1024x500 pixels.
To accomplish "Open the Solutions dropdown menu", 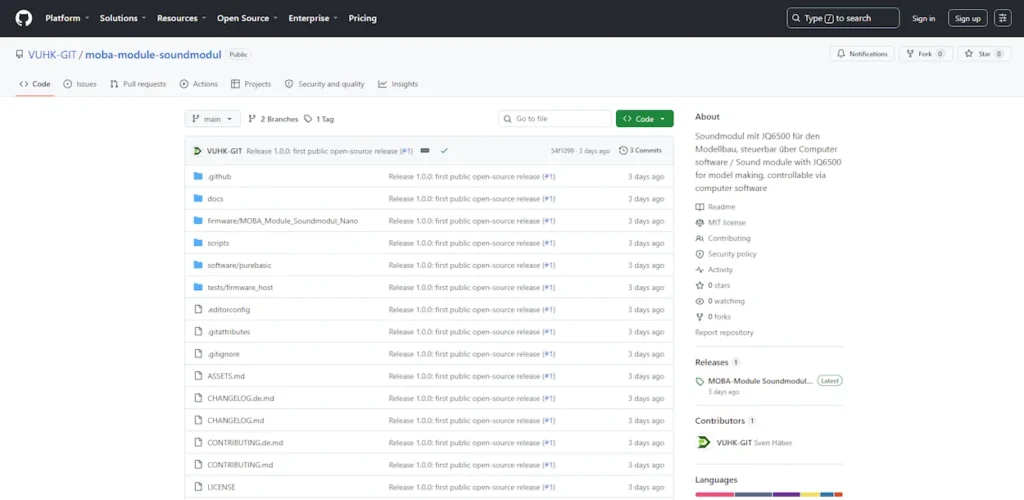I will click(123, 18).
